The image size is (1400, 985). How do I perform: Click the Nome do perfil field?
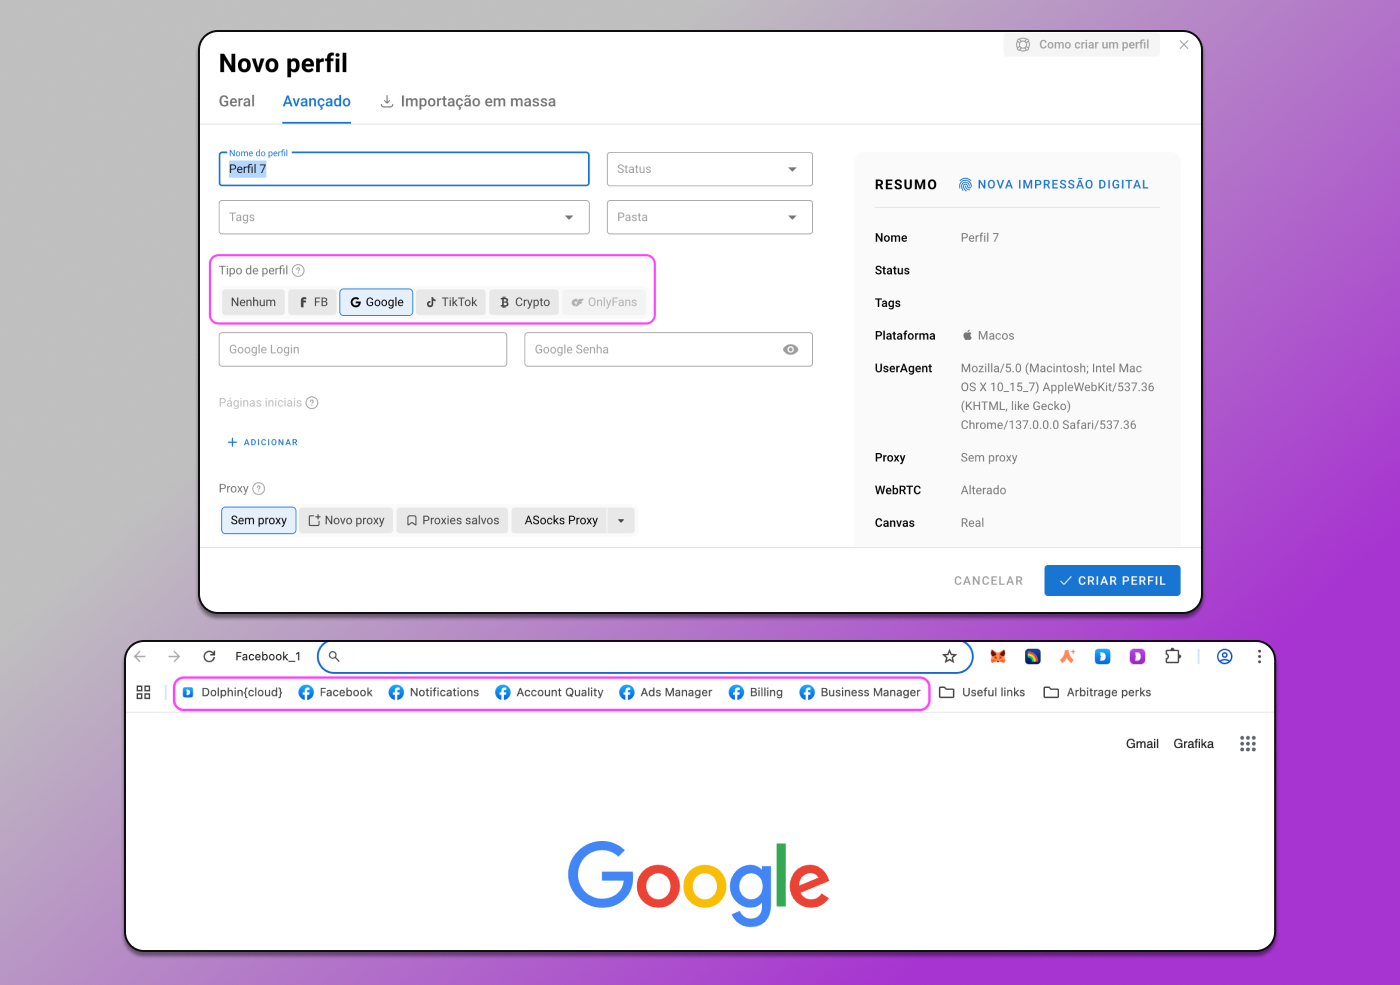click(404, 169)
